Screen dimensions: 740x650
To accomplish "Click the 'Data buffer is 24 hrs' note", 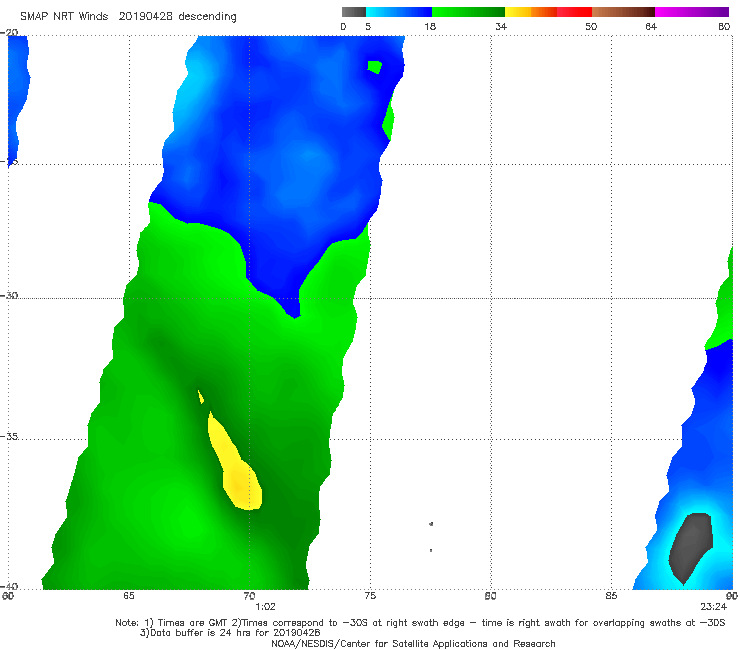I will tap(230, 633).
